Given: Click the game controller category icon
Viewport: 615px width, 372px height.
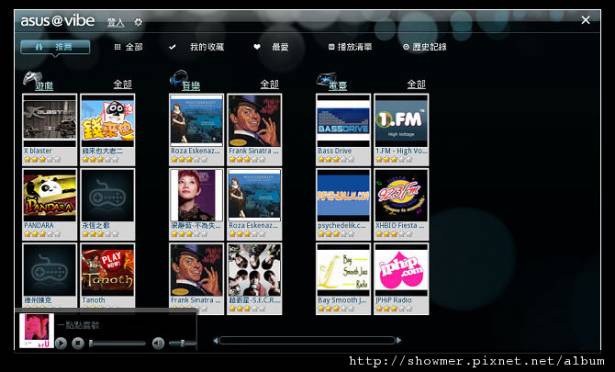Looking at the screenshot, I should pyautogui.click(x=31, y=78).
